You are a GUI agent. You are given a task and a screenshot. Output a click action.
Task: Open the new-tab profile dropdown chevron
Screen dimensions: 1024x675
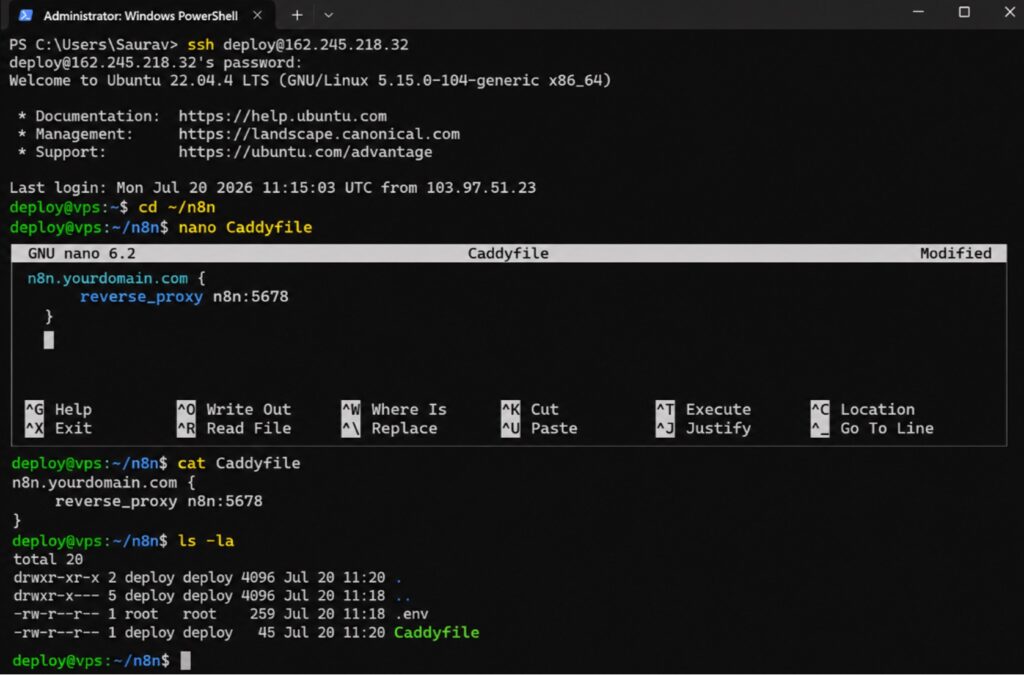[x=328, y=15]
